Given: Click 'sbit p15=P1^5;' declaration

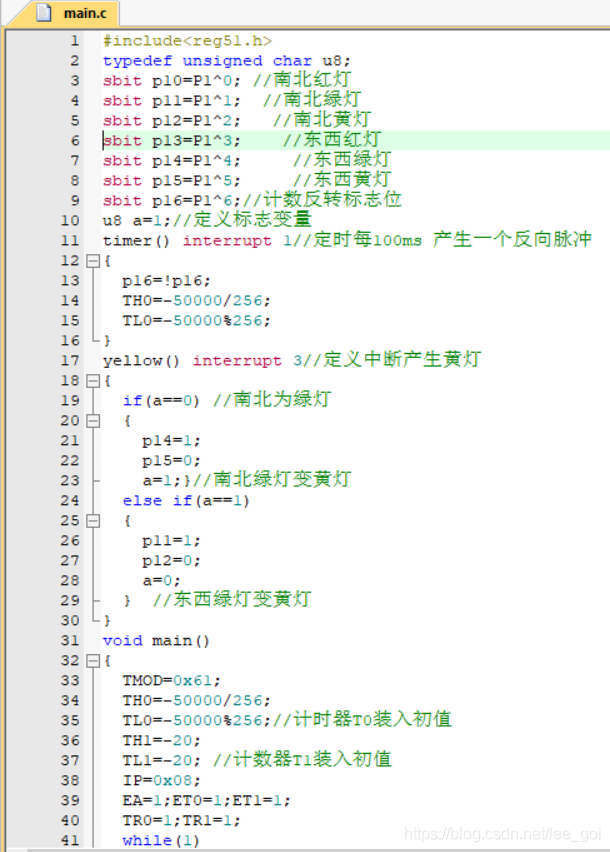Looking at the screenshot, I should click(171, 181).
